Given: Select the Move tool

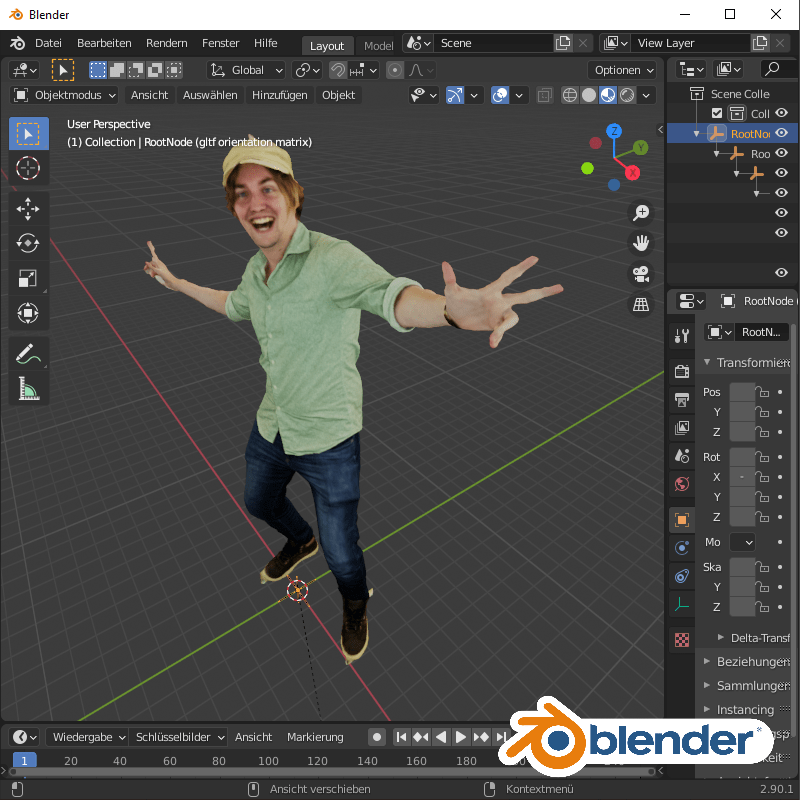Looking at the screenshot, I should click(28, 208).
